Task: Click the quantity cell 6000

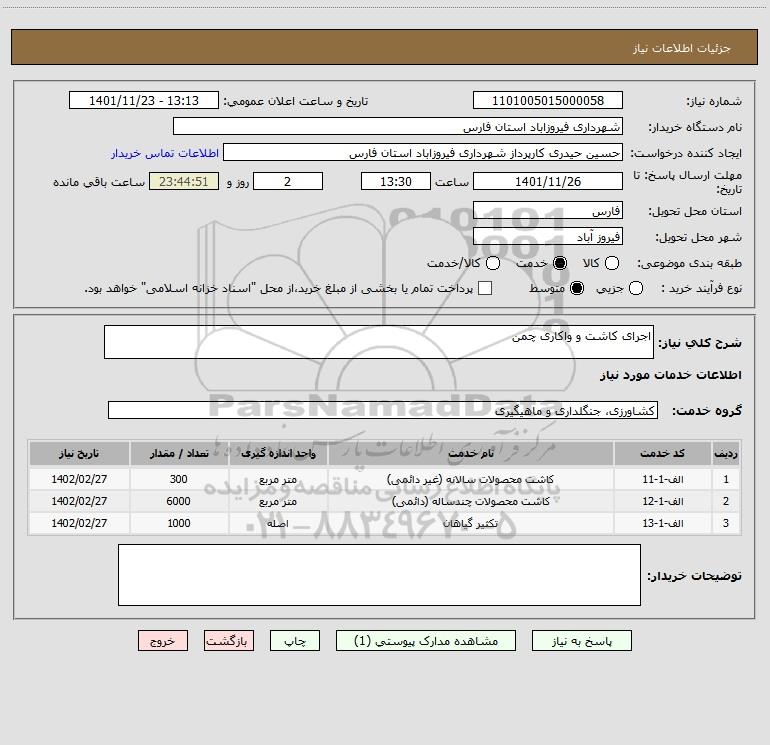Action: coord(179,501)
